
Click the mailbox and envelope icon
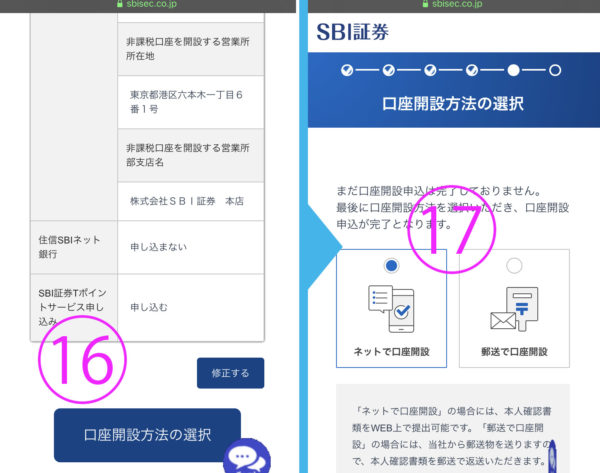point(514,309)
